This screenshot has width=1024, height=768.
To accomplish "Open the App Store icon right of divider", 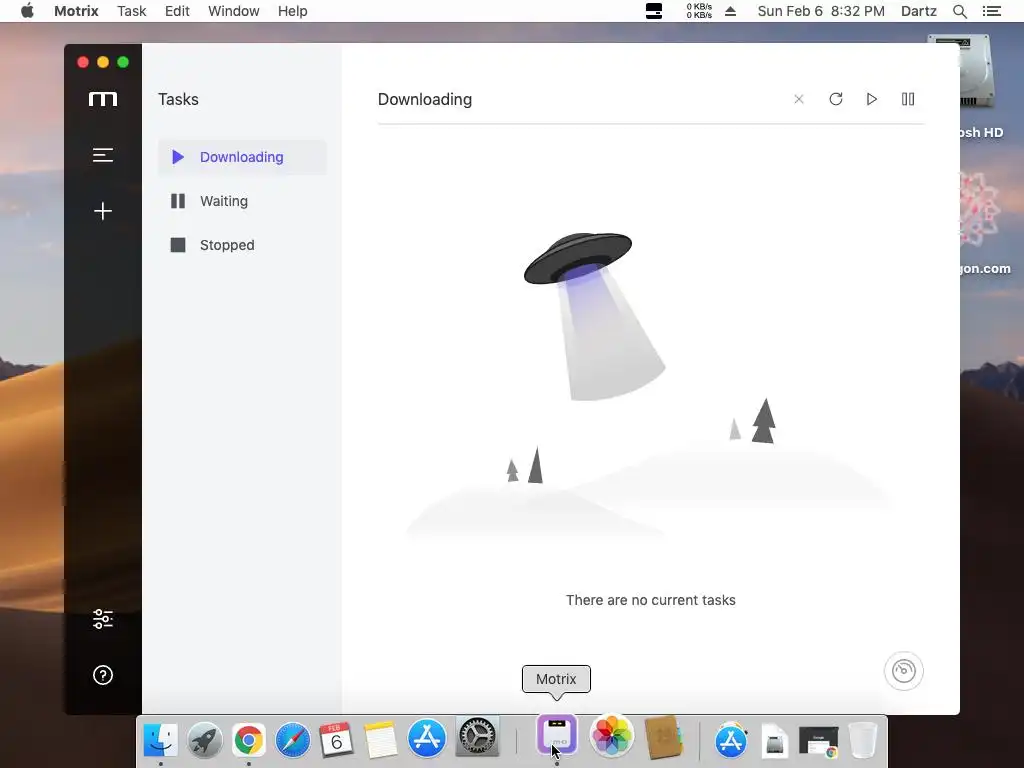I will 731,740.
